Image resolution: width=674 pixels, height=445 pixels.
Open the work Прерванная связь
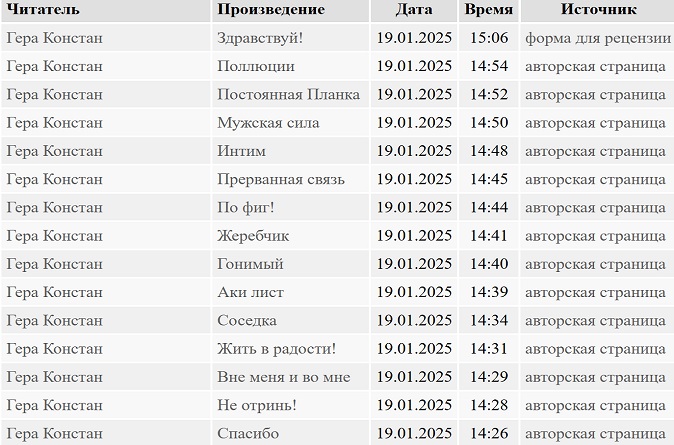click(x=281, y=179)
